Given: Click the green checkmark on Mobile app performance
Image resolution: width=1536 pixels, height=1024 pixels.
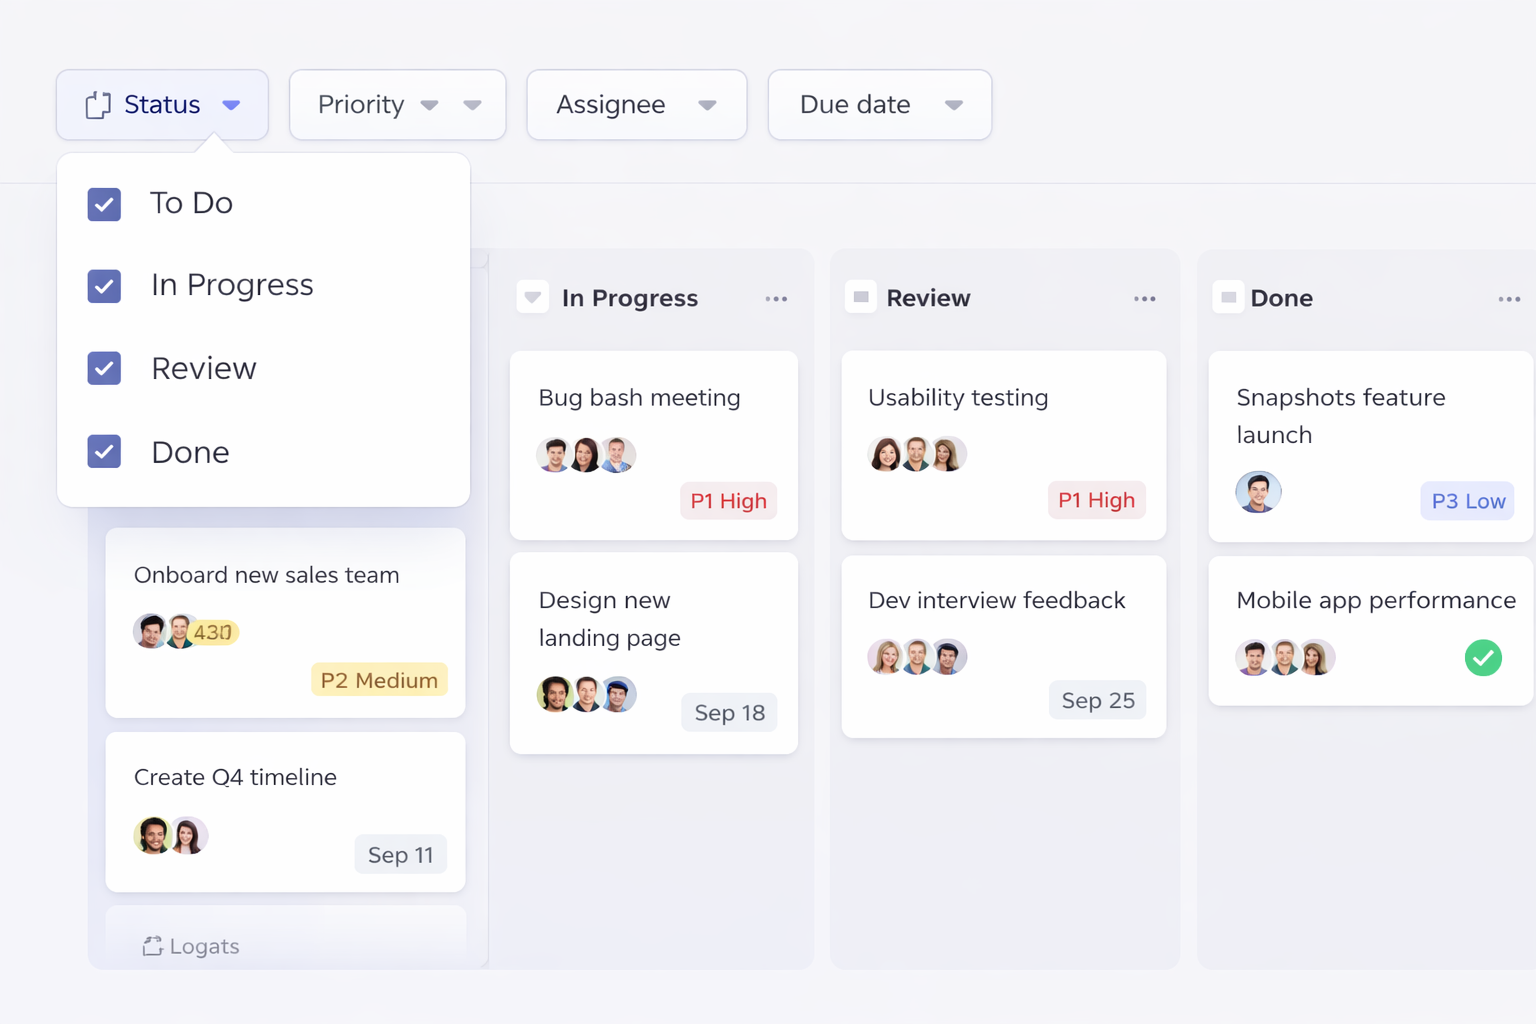Looking at the screenshot, I should point(1484,658).
